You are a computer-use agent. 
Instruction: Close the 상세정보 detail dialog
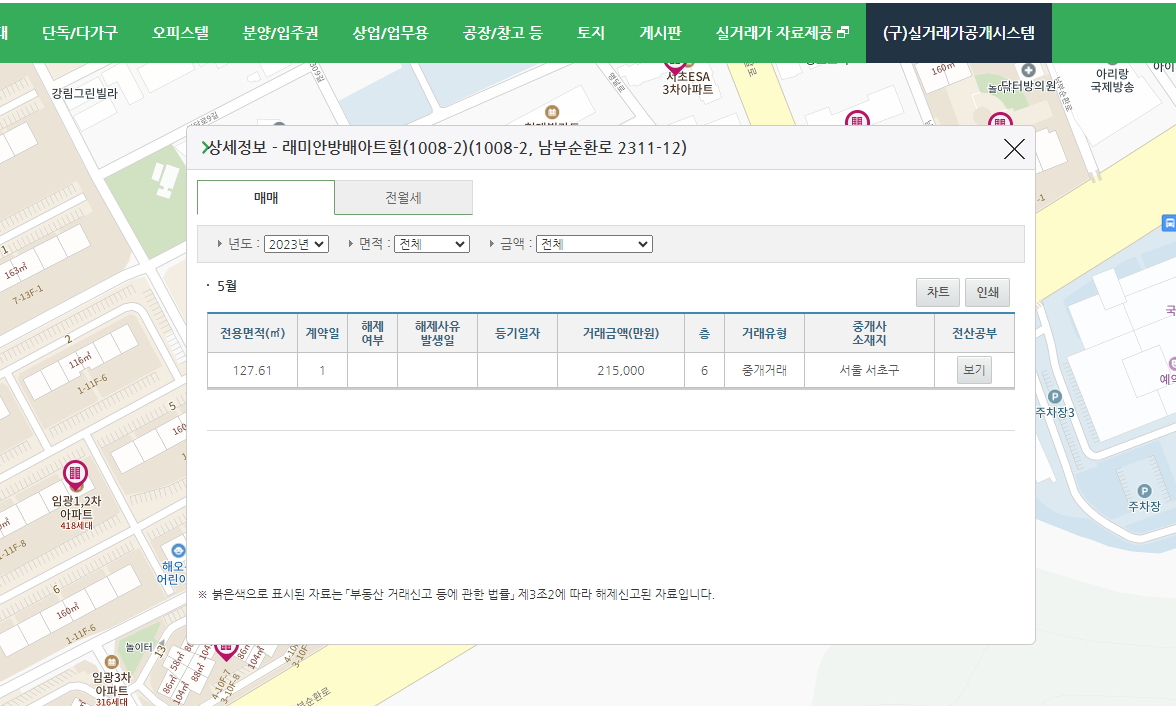[1014, 148]
